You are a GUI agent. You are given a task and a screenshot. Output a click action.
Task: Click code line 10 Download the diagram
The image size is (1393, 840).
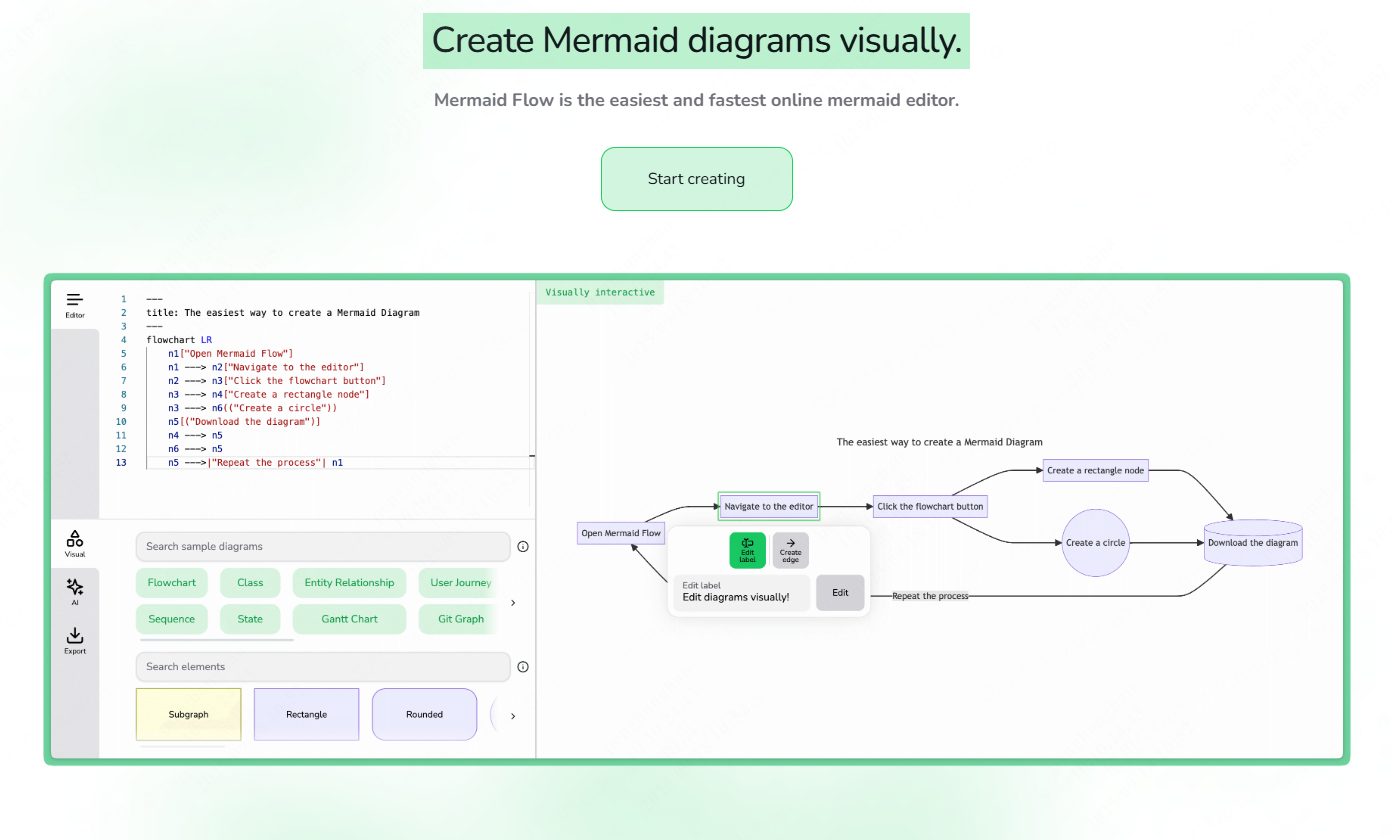pos(244,422)
